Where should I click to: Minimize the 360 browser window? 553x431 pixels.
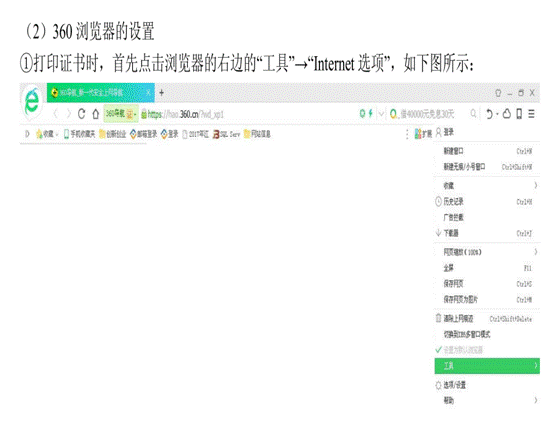pos(510,93)
